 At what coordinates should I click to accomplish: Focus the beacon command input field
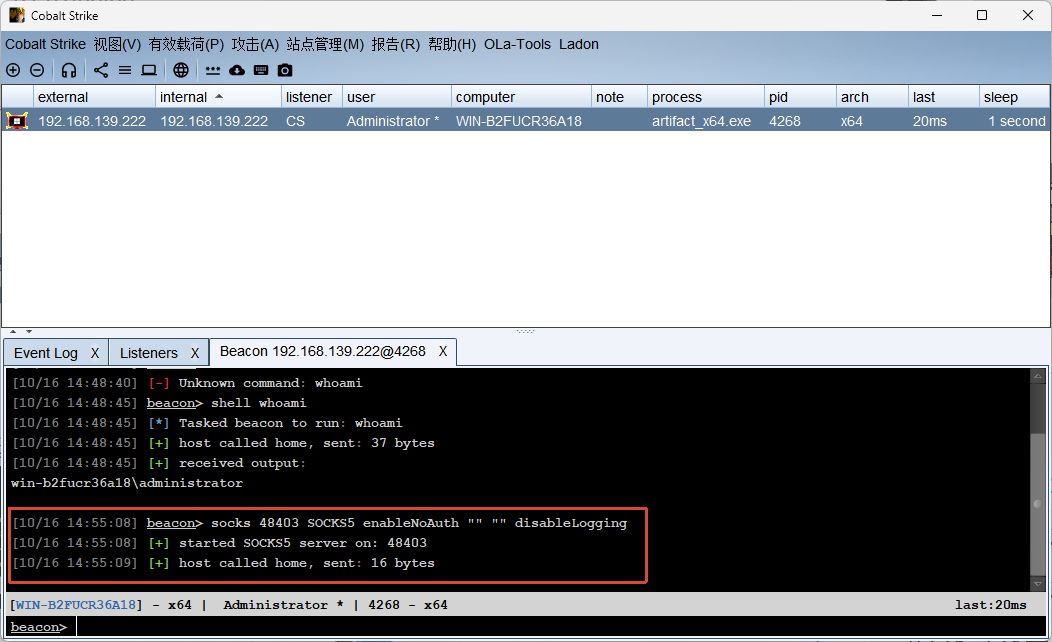click(x=561, y=627)
